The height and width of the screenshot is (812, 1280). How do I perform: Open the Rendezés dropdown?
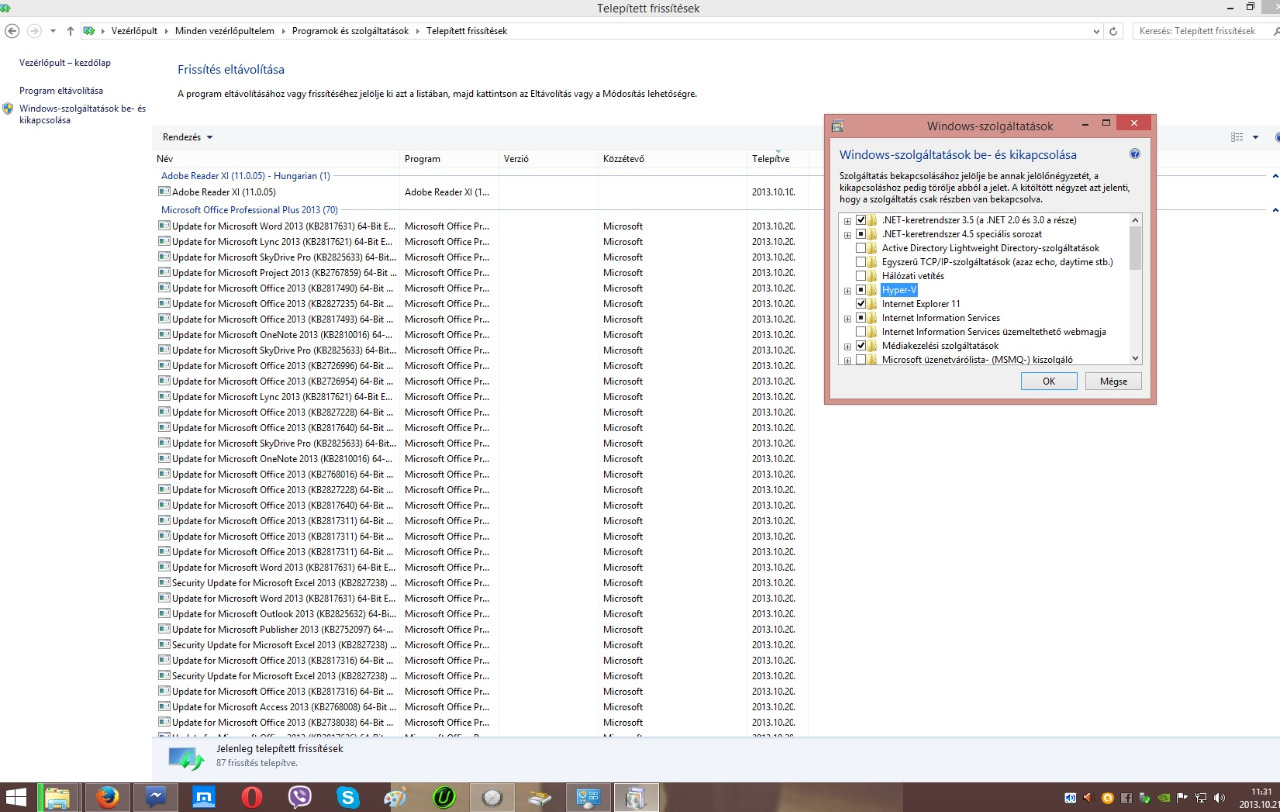click(188, 137)
